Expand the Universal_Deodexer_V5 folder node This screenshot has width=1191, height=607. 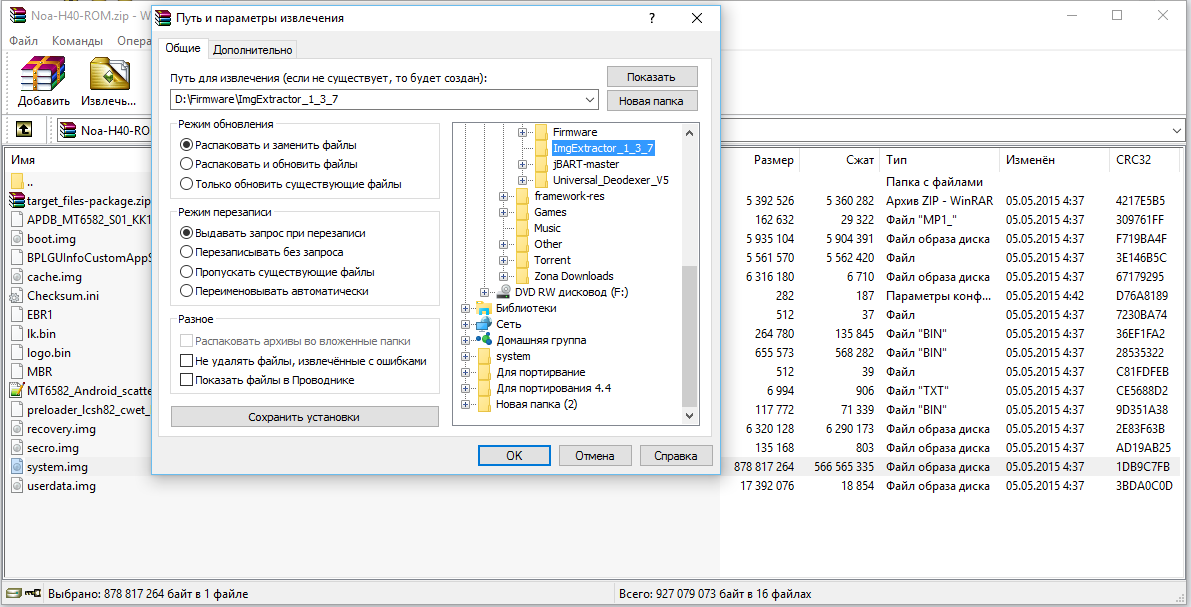coord(523,180)
